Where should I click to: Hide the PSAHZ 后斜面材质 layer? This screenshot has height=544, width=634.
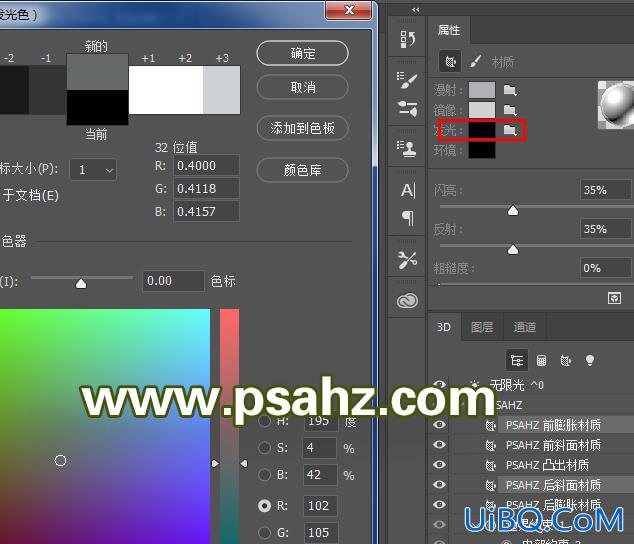[x=440, y=485]
